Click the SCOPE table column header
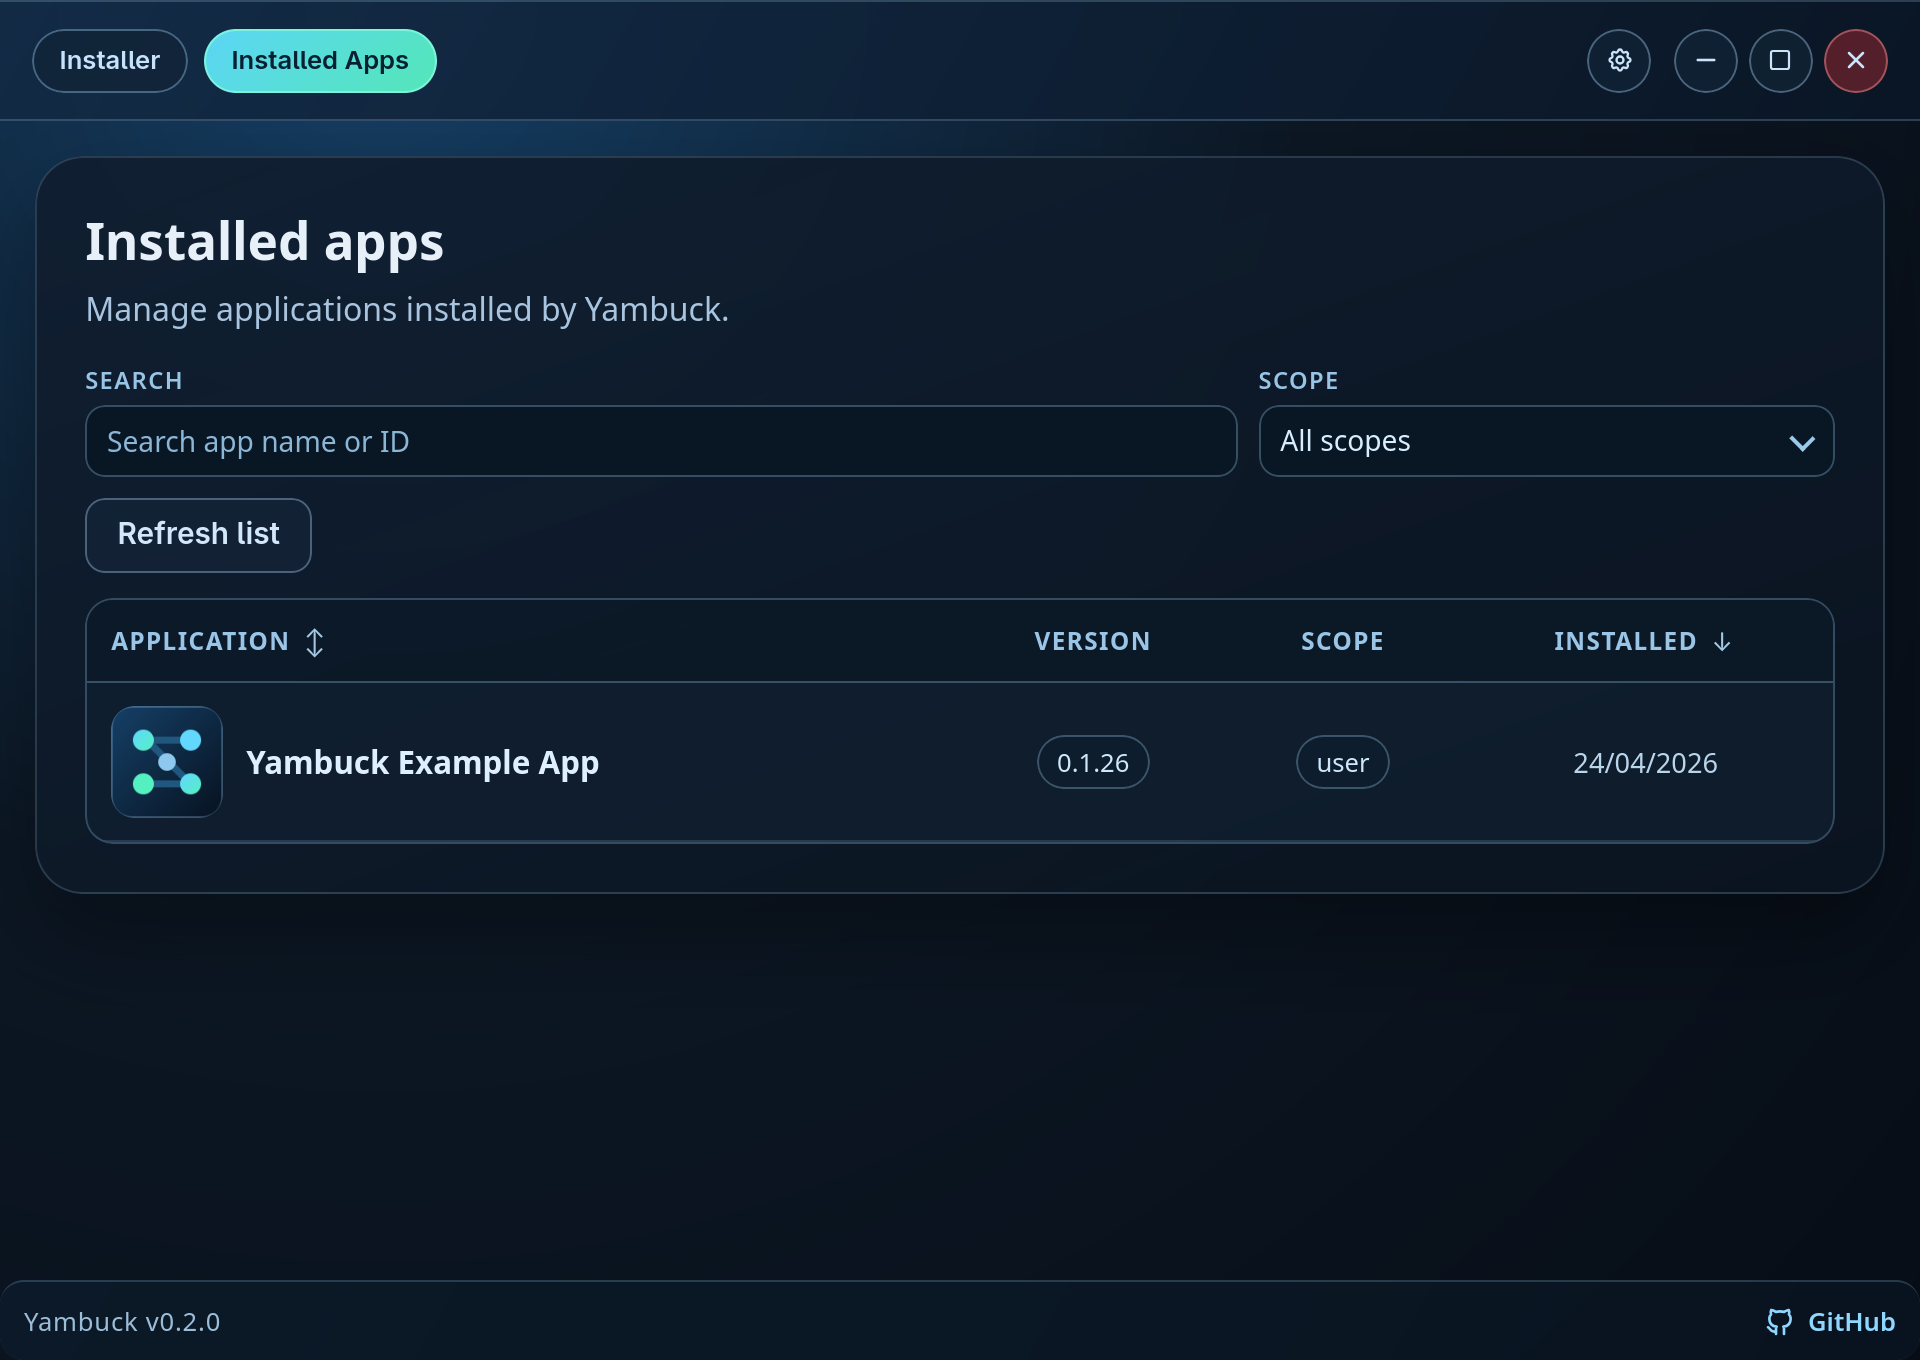The width and height of the screenshot is (1920, 1360). click(x=1342, y=642)
